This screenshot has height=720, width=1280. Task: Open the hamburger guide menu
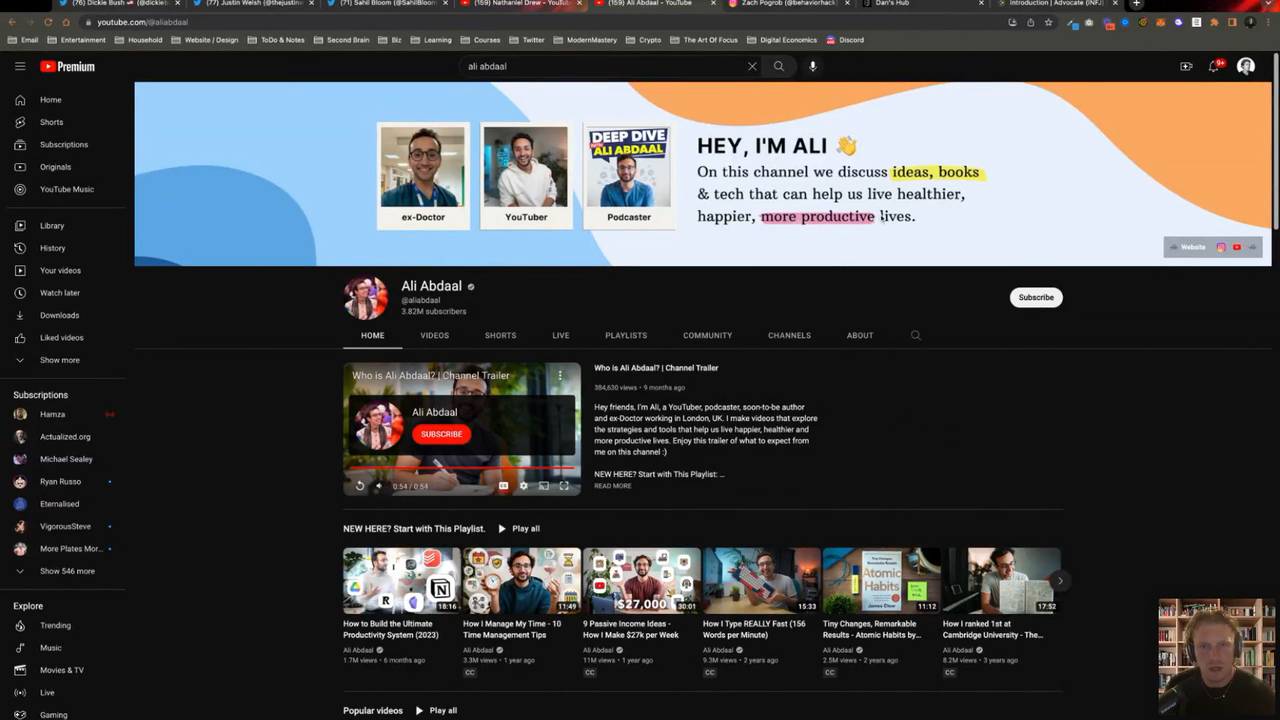[x=20, y=66]
